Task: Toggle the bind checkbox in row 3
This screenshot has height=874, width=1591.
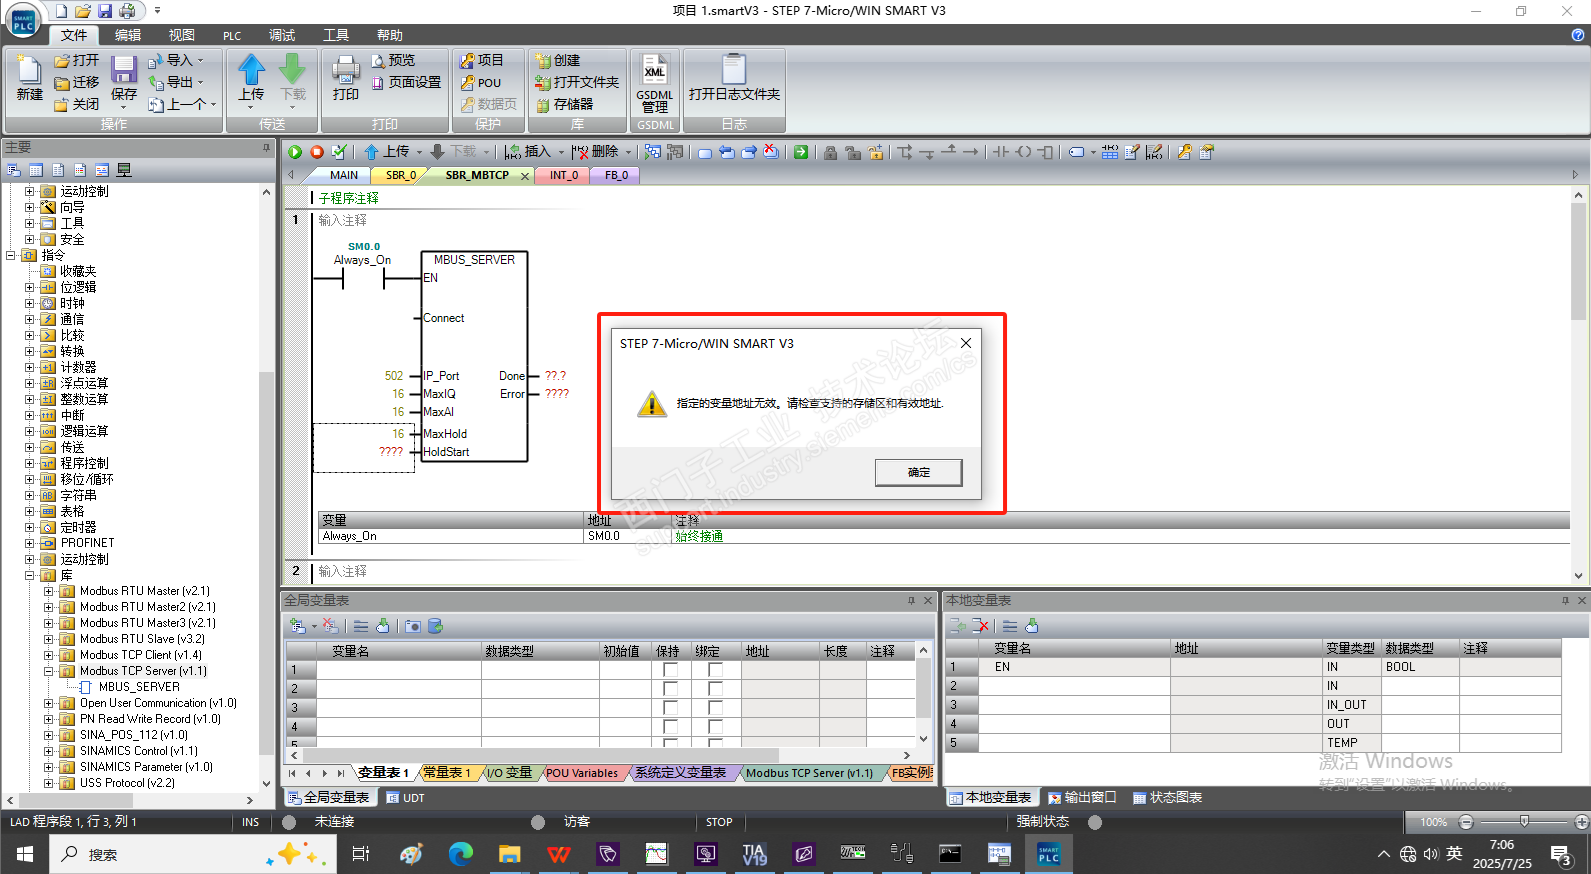Action: point(715,708)
